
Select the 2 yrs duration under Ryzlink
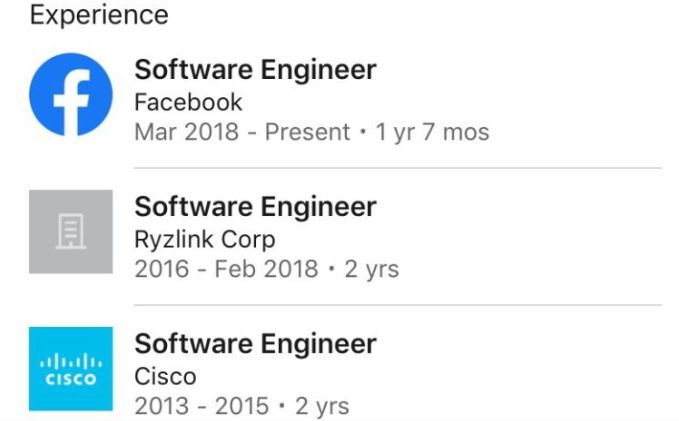pos(372,269)
